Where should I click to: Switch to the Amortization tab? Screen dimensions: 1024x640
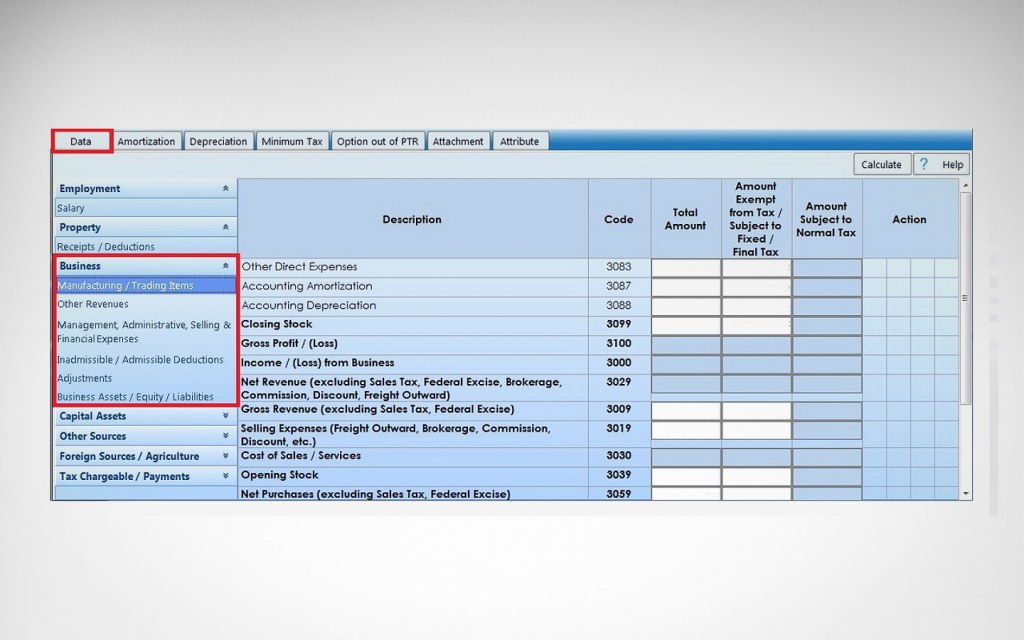point(146,141)
